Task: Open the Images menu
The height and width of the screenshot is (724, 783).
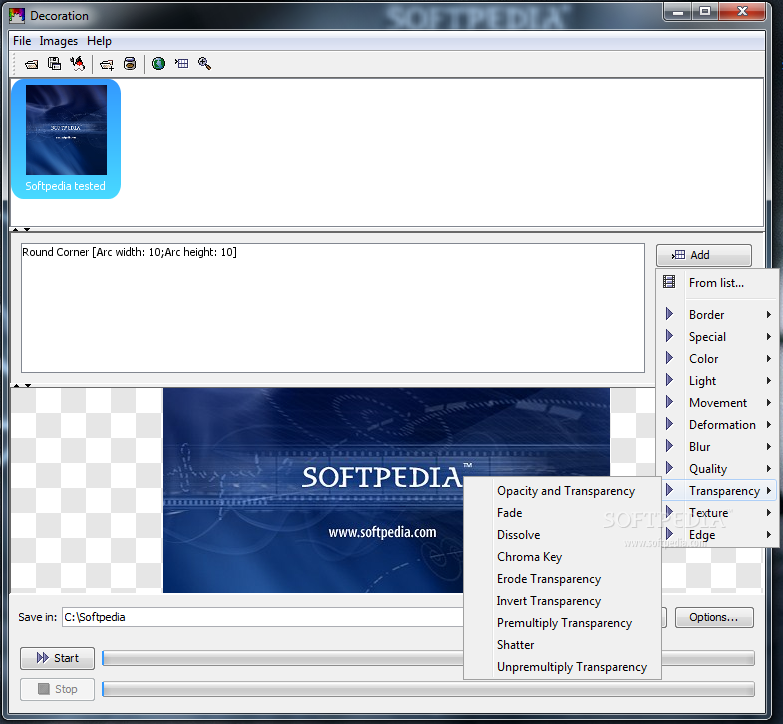Action: tap(59, 41)
